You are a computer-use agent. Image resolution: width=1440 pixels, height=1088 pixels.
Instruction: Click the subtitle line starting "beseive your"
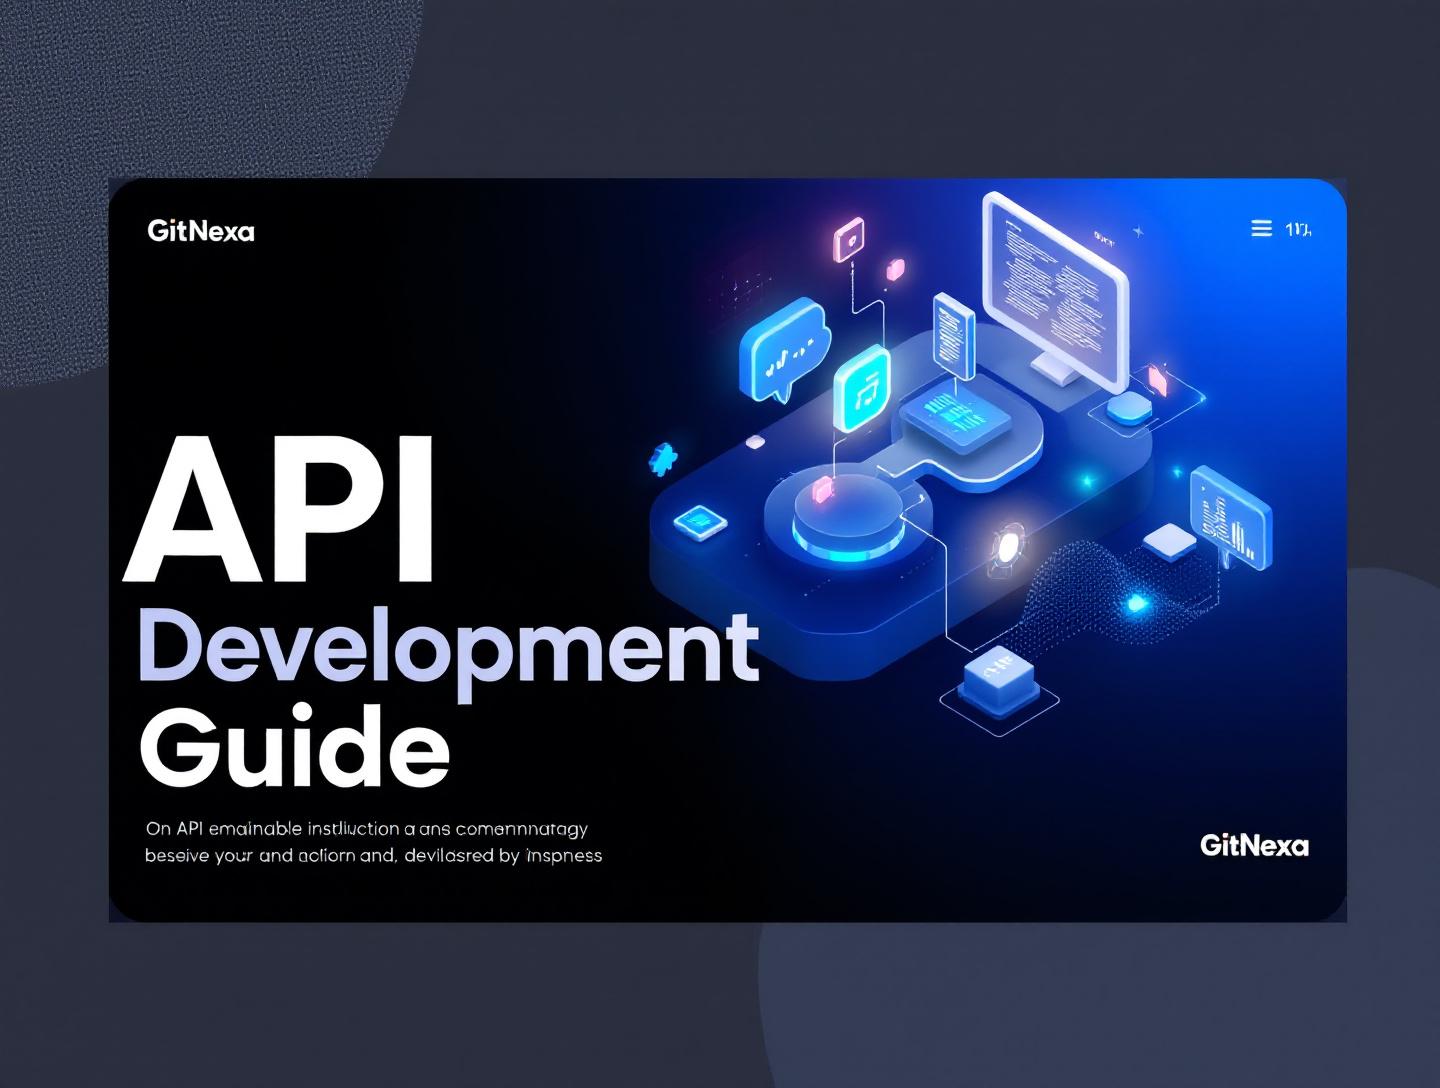click(373, 856)
